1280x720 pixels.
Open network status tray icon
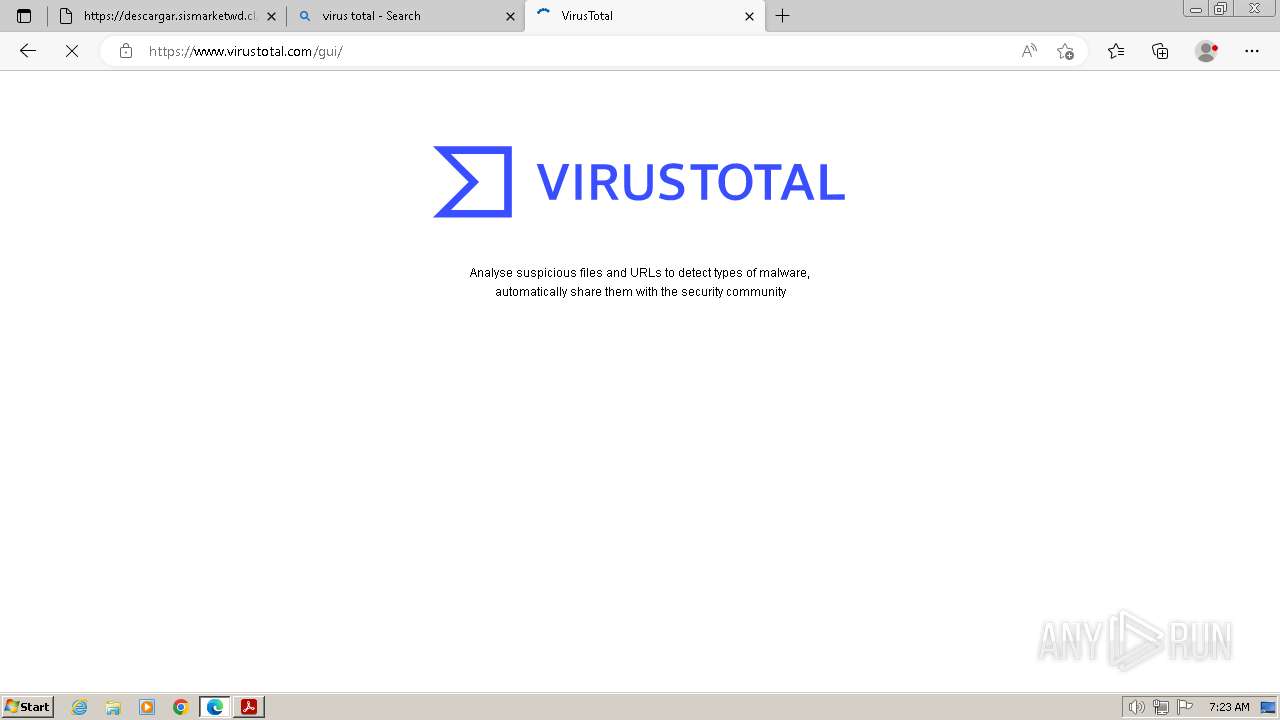pos(1161,707)
